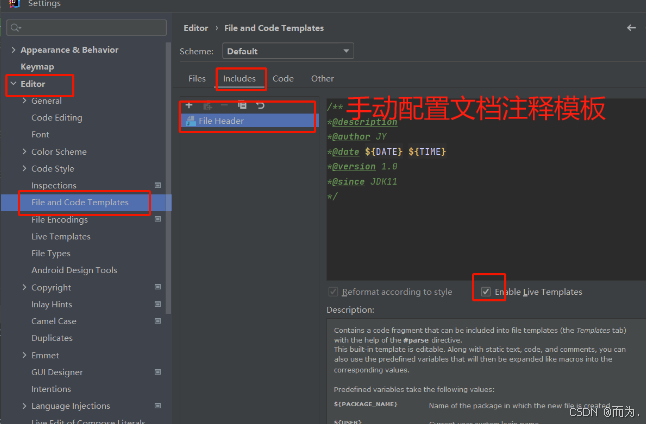This screenshot has width=646, height=424.
Task: Click project-level icon beside Inlay Hints
Action: (x=158, y=304)
